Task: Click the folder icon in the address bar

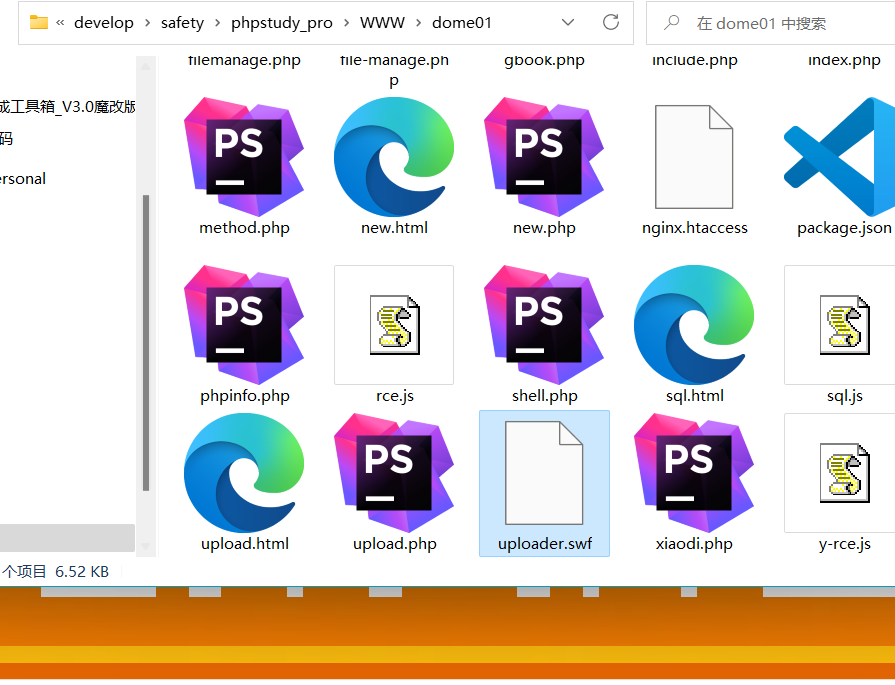Action: coord(39,22)
